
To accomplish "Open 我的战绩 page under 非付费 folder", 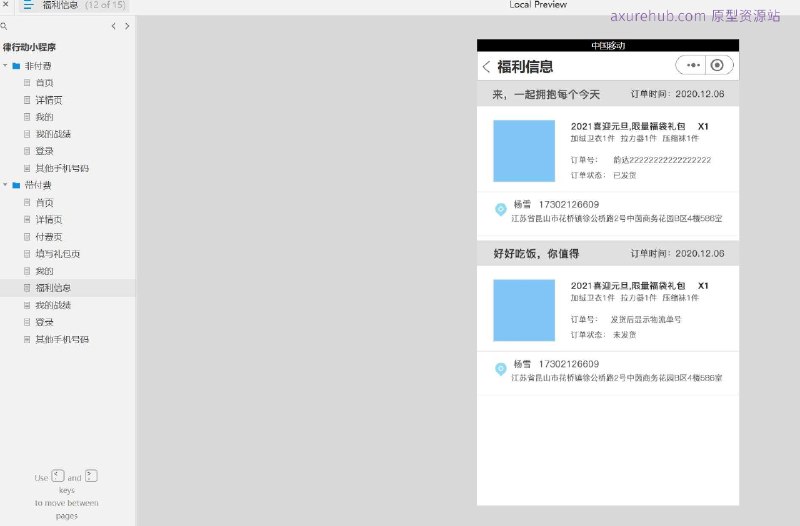I will coord(53,134).
